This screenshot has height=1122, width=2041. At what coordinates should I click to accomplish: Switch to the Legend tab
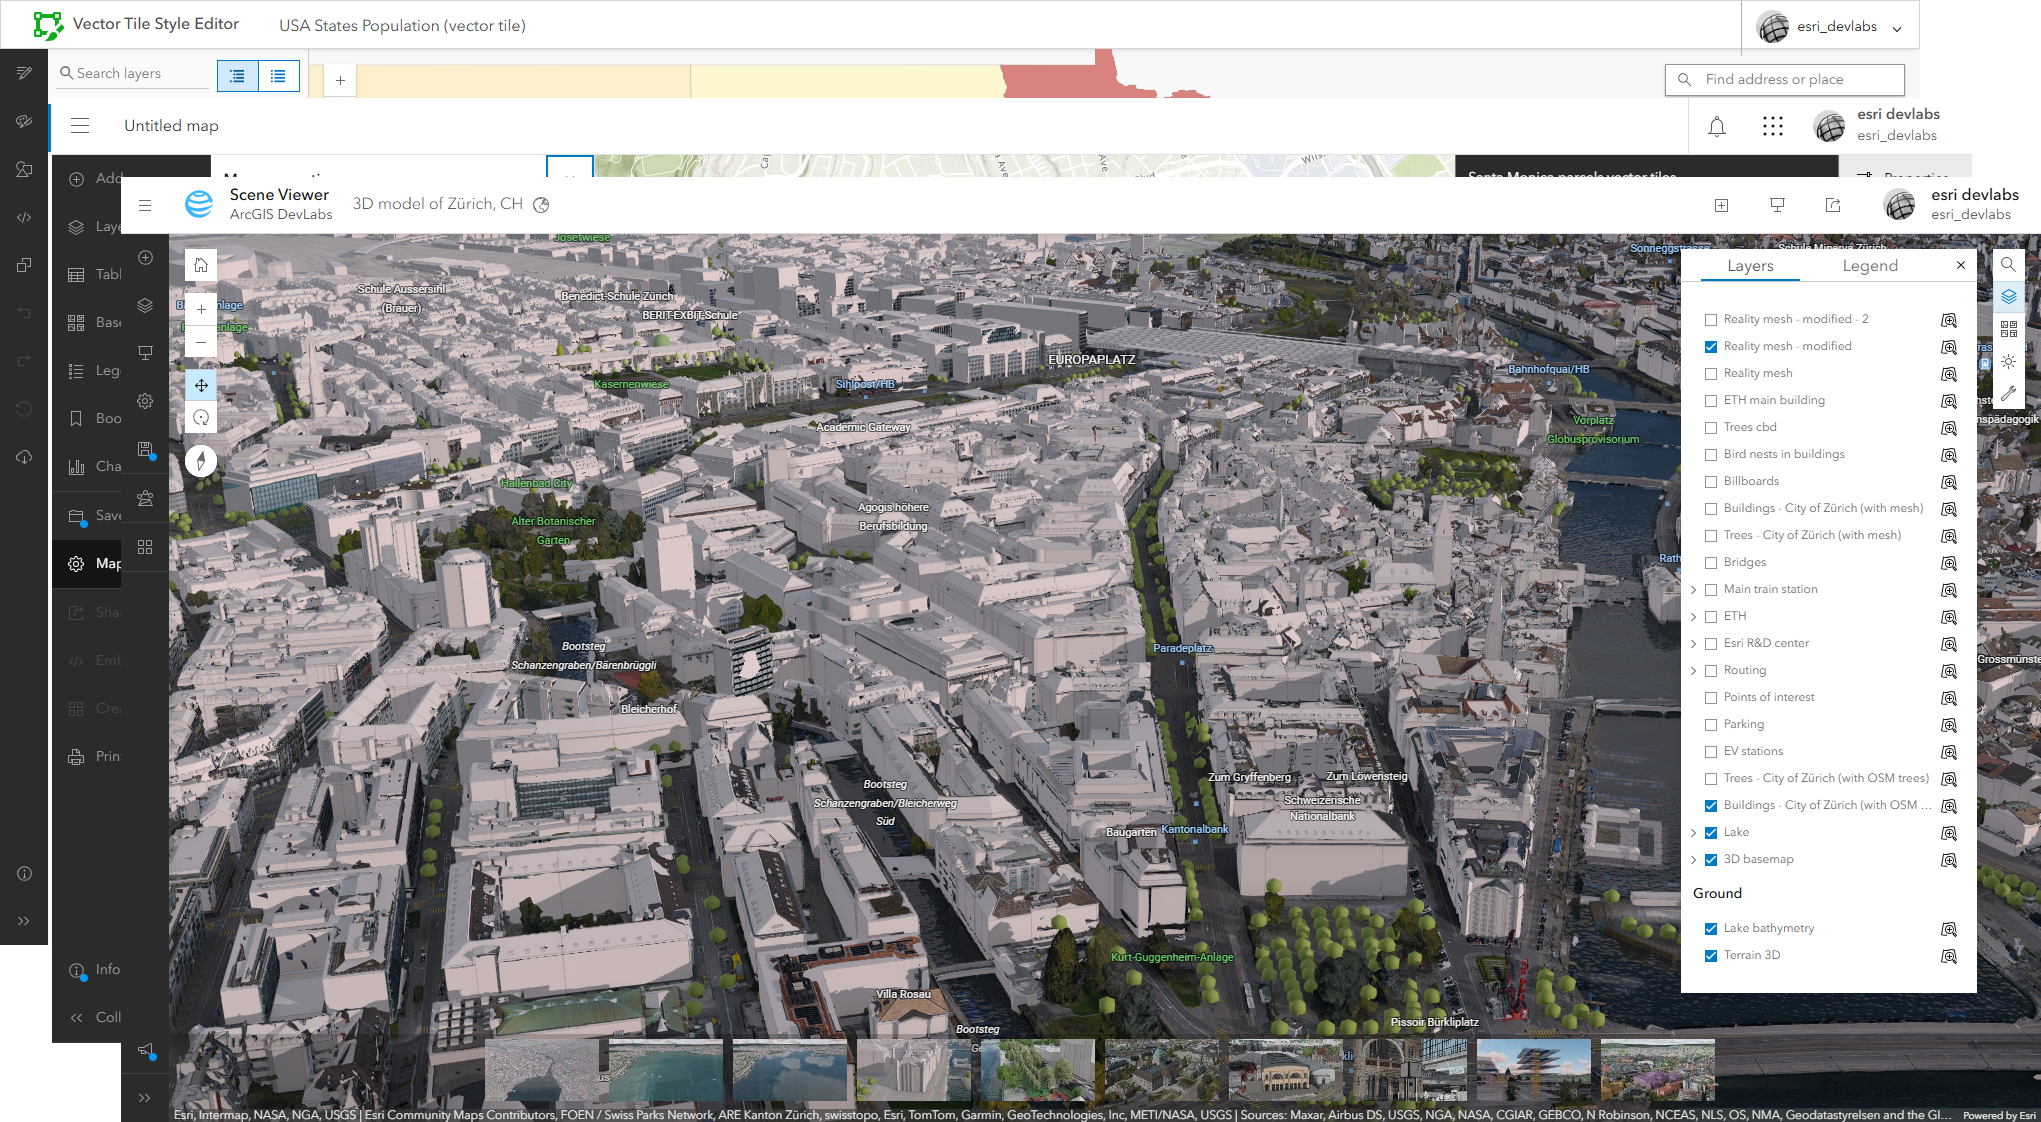1869,266
